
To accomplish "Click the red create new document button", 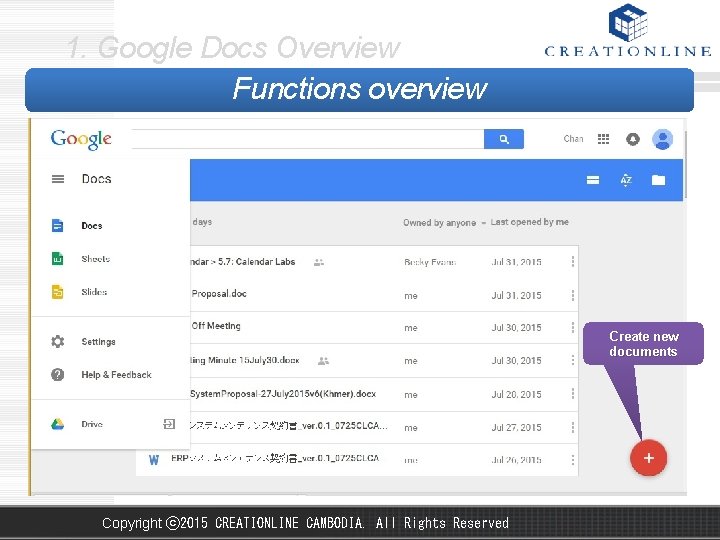I will point(648,458).
